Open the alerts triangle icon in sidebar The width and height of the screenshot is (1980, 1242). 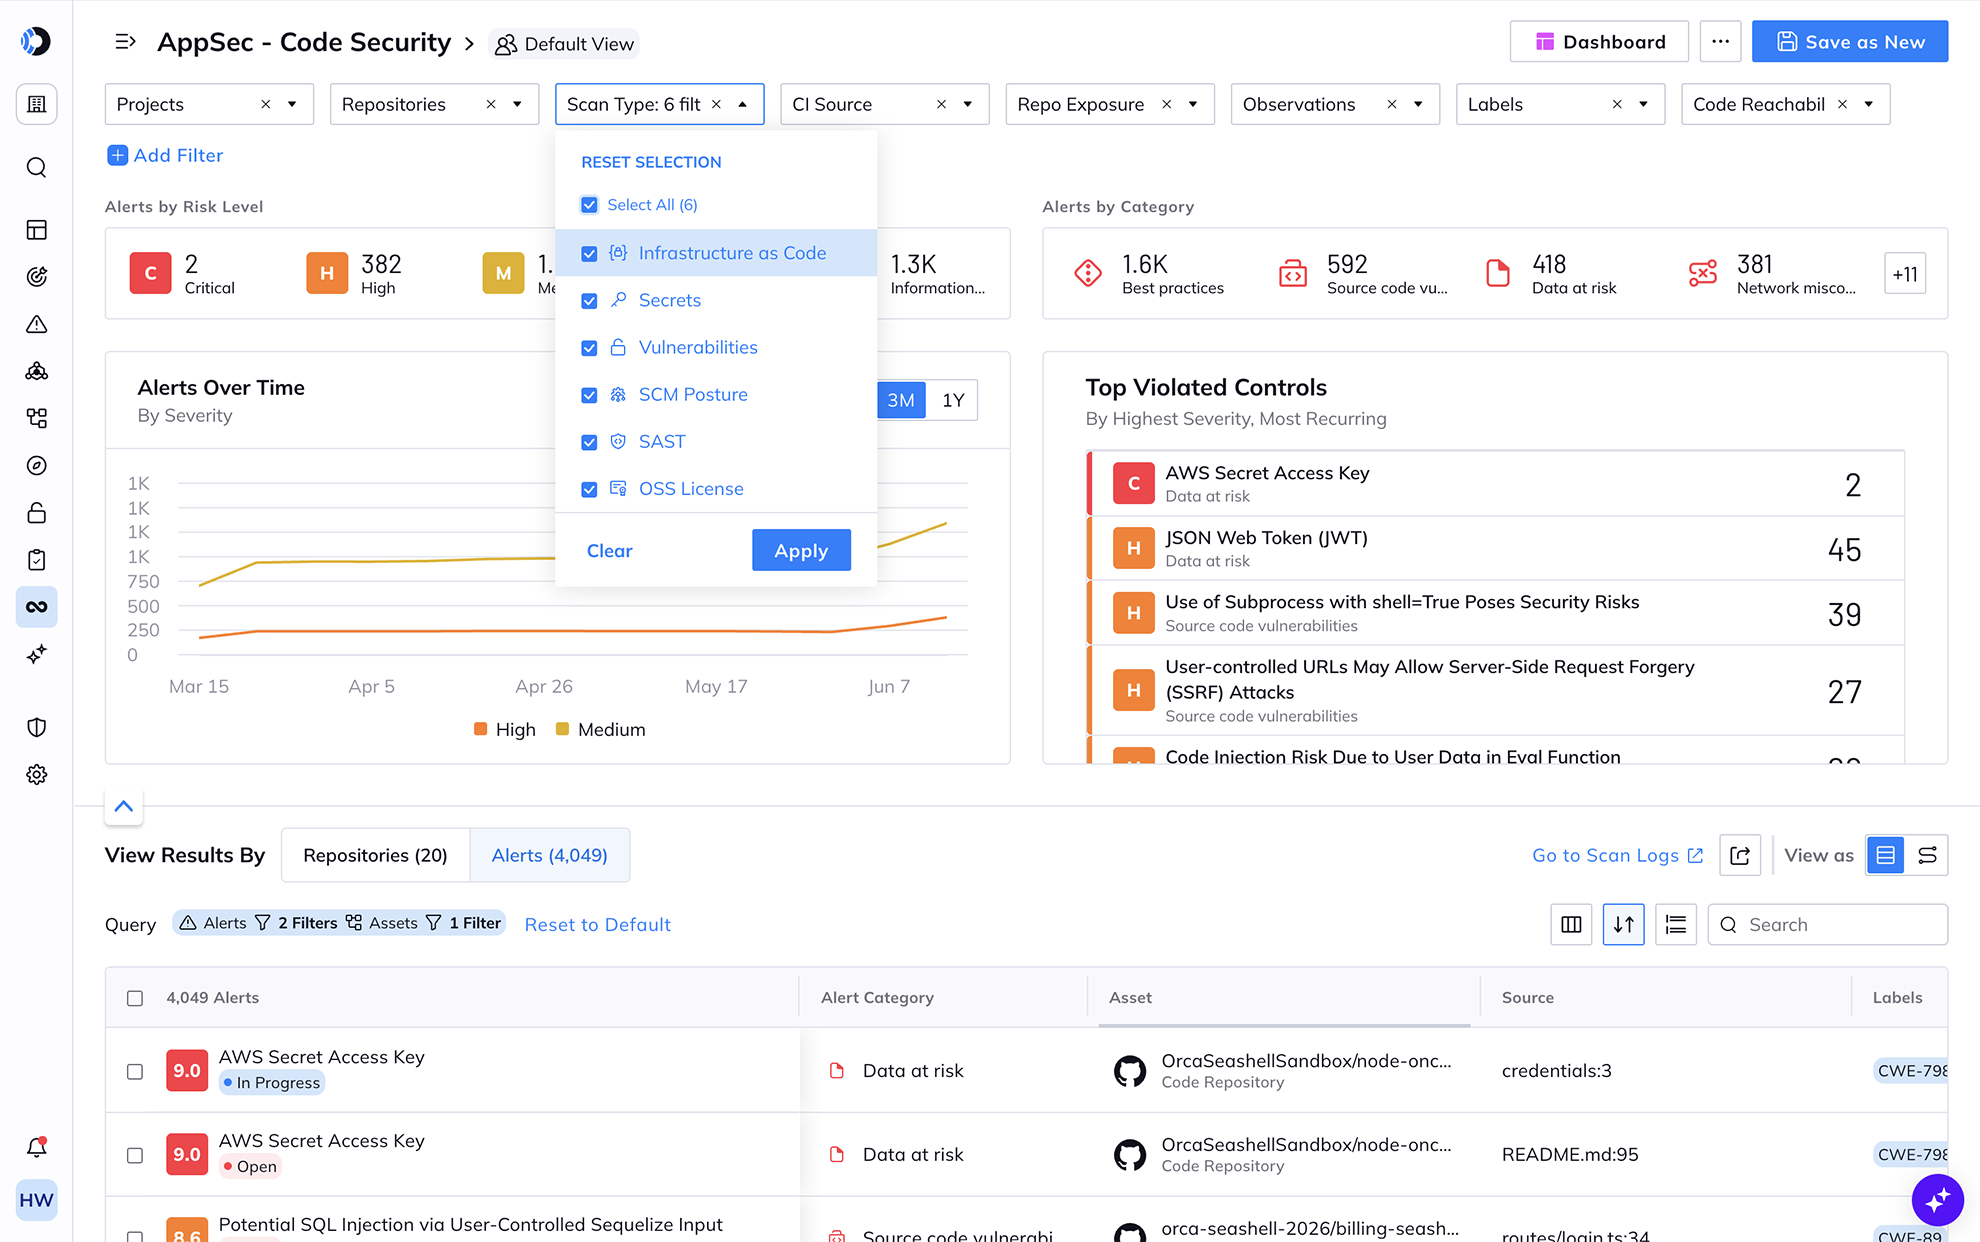(x=36, y=324)
